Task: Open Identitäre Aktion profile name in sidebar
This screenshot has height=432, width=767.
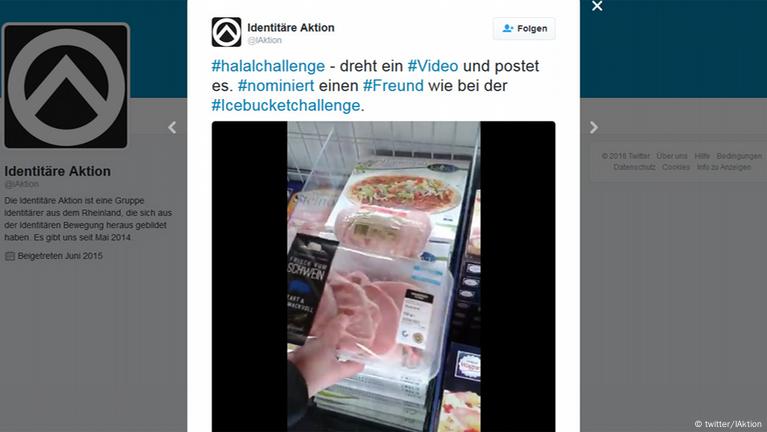Action: [x=58, y=171]
